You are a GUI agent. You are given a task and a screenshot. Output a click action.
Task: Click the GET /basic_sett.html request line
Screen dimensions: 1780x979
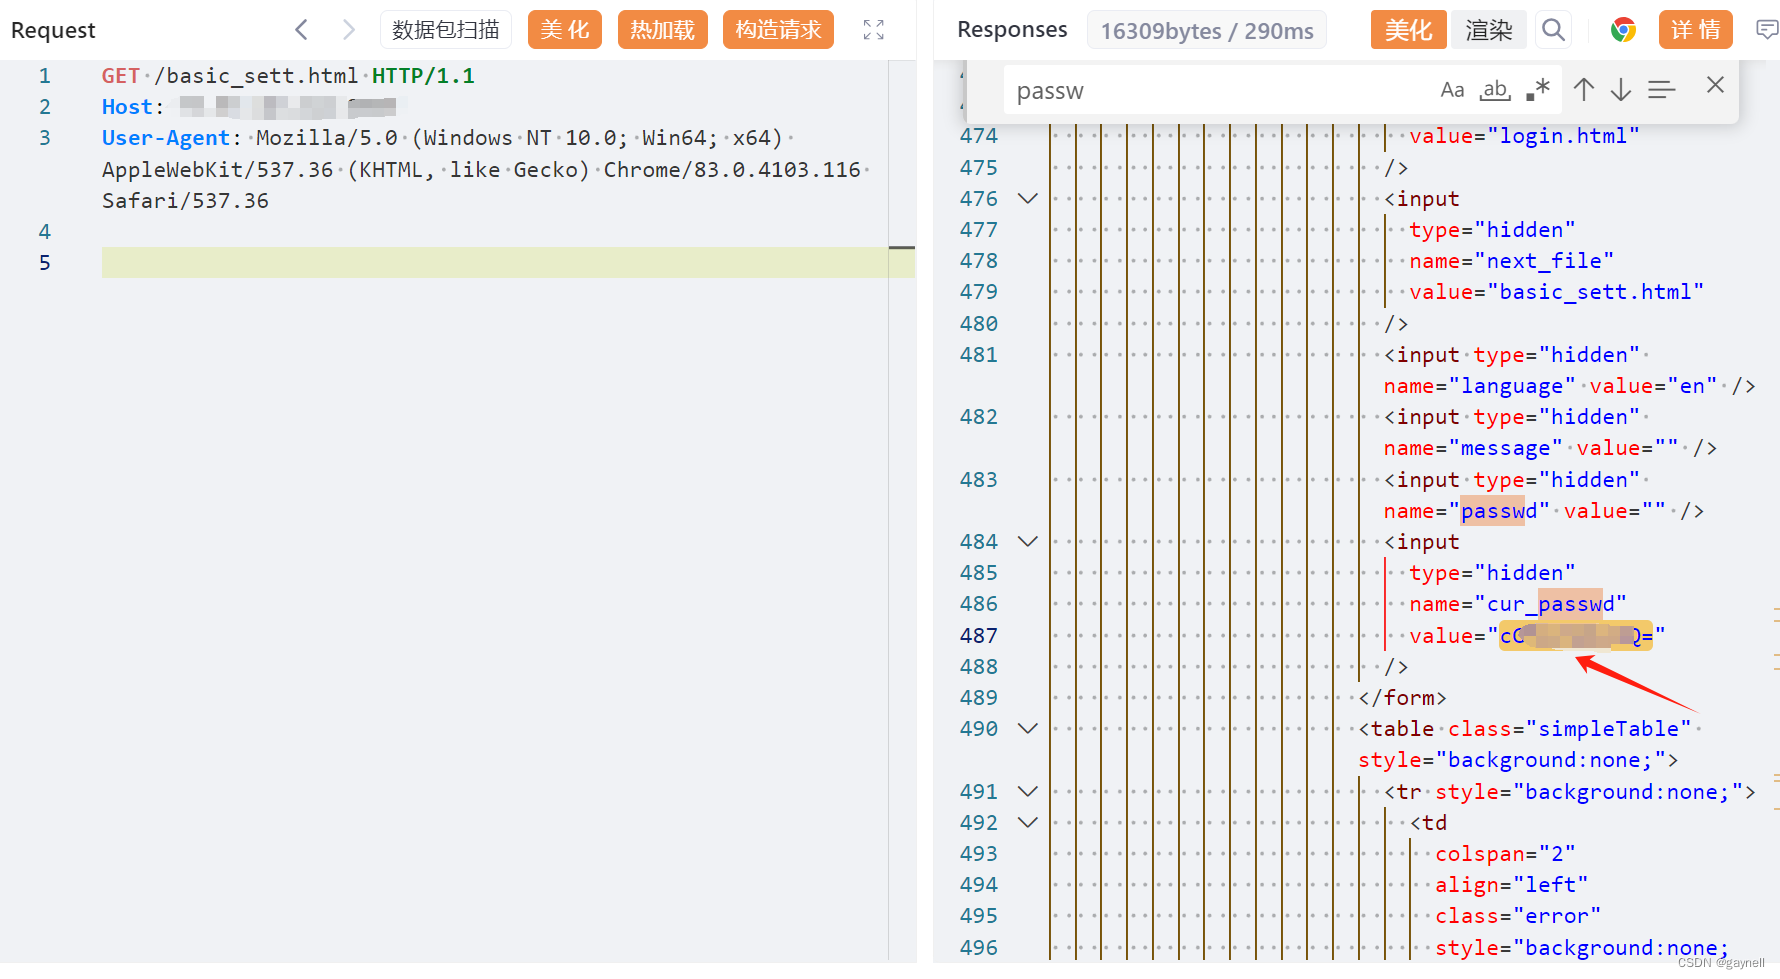pyautogui.click(x=288, y=76)
